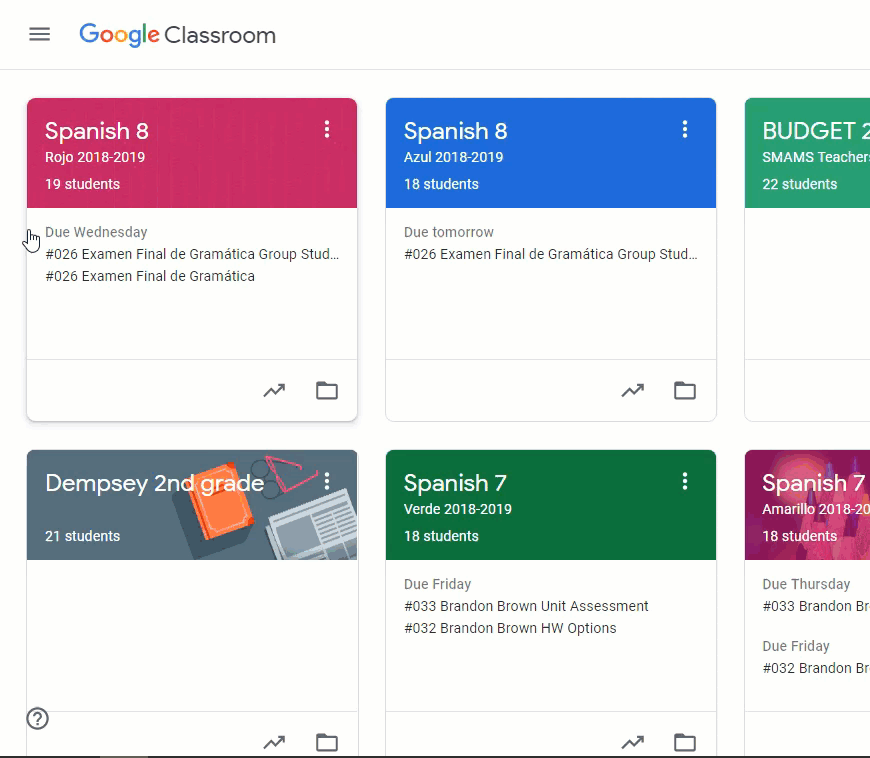Open the Dempsey 2nd grade class title
Viewport: 870px width, 758px height.
tap(155, 483)
